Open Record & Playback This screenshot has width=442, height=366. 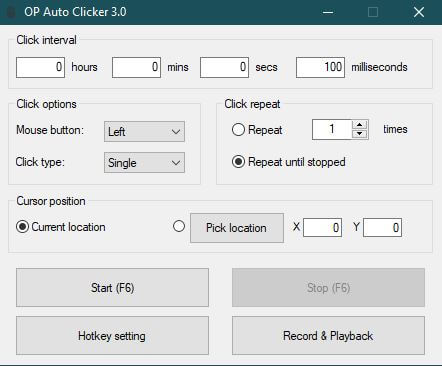[x=328, y=336]
